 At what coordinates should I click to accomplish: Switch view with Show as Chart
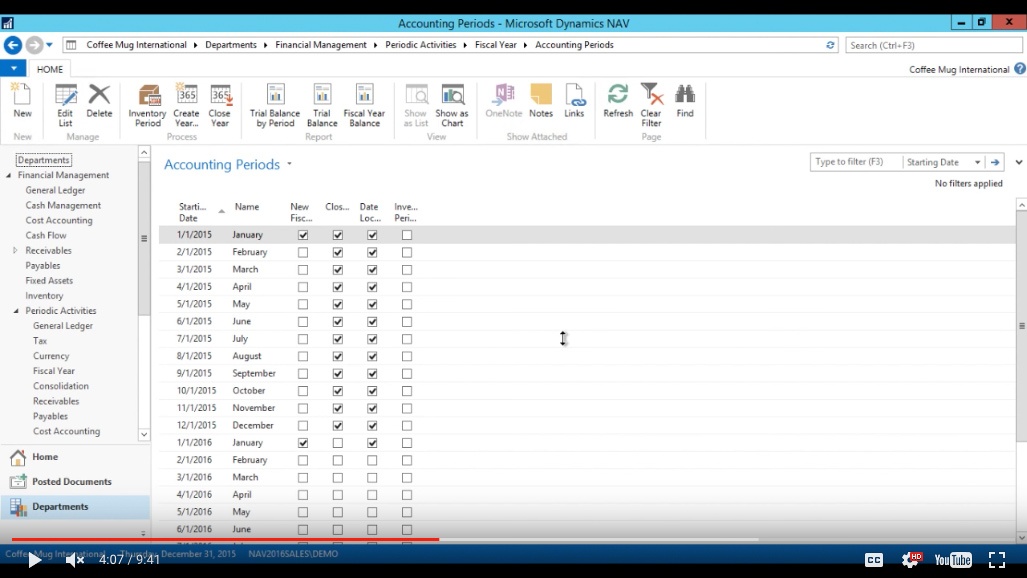452,105
